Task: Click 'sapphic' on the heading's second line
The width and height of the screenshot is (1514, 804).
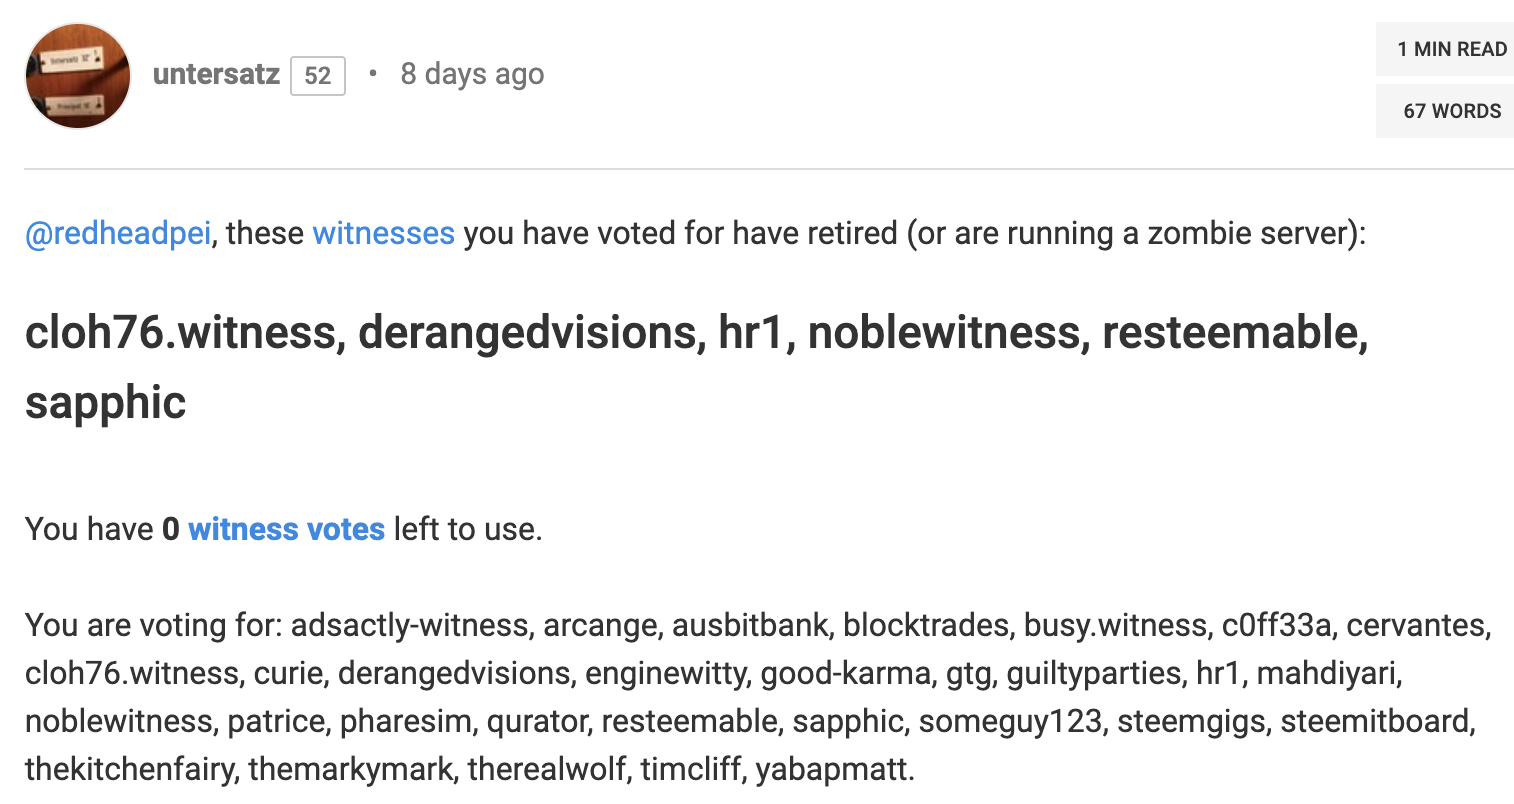Action: click(105, 402)
